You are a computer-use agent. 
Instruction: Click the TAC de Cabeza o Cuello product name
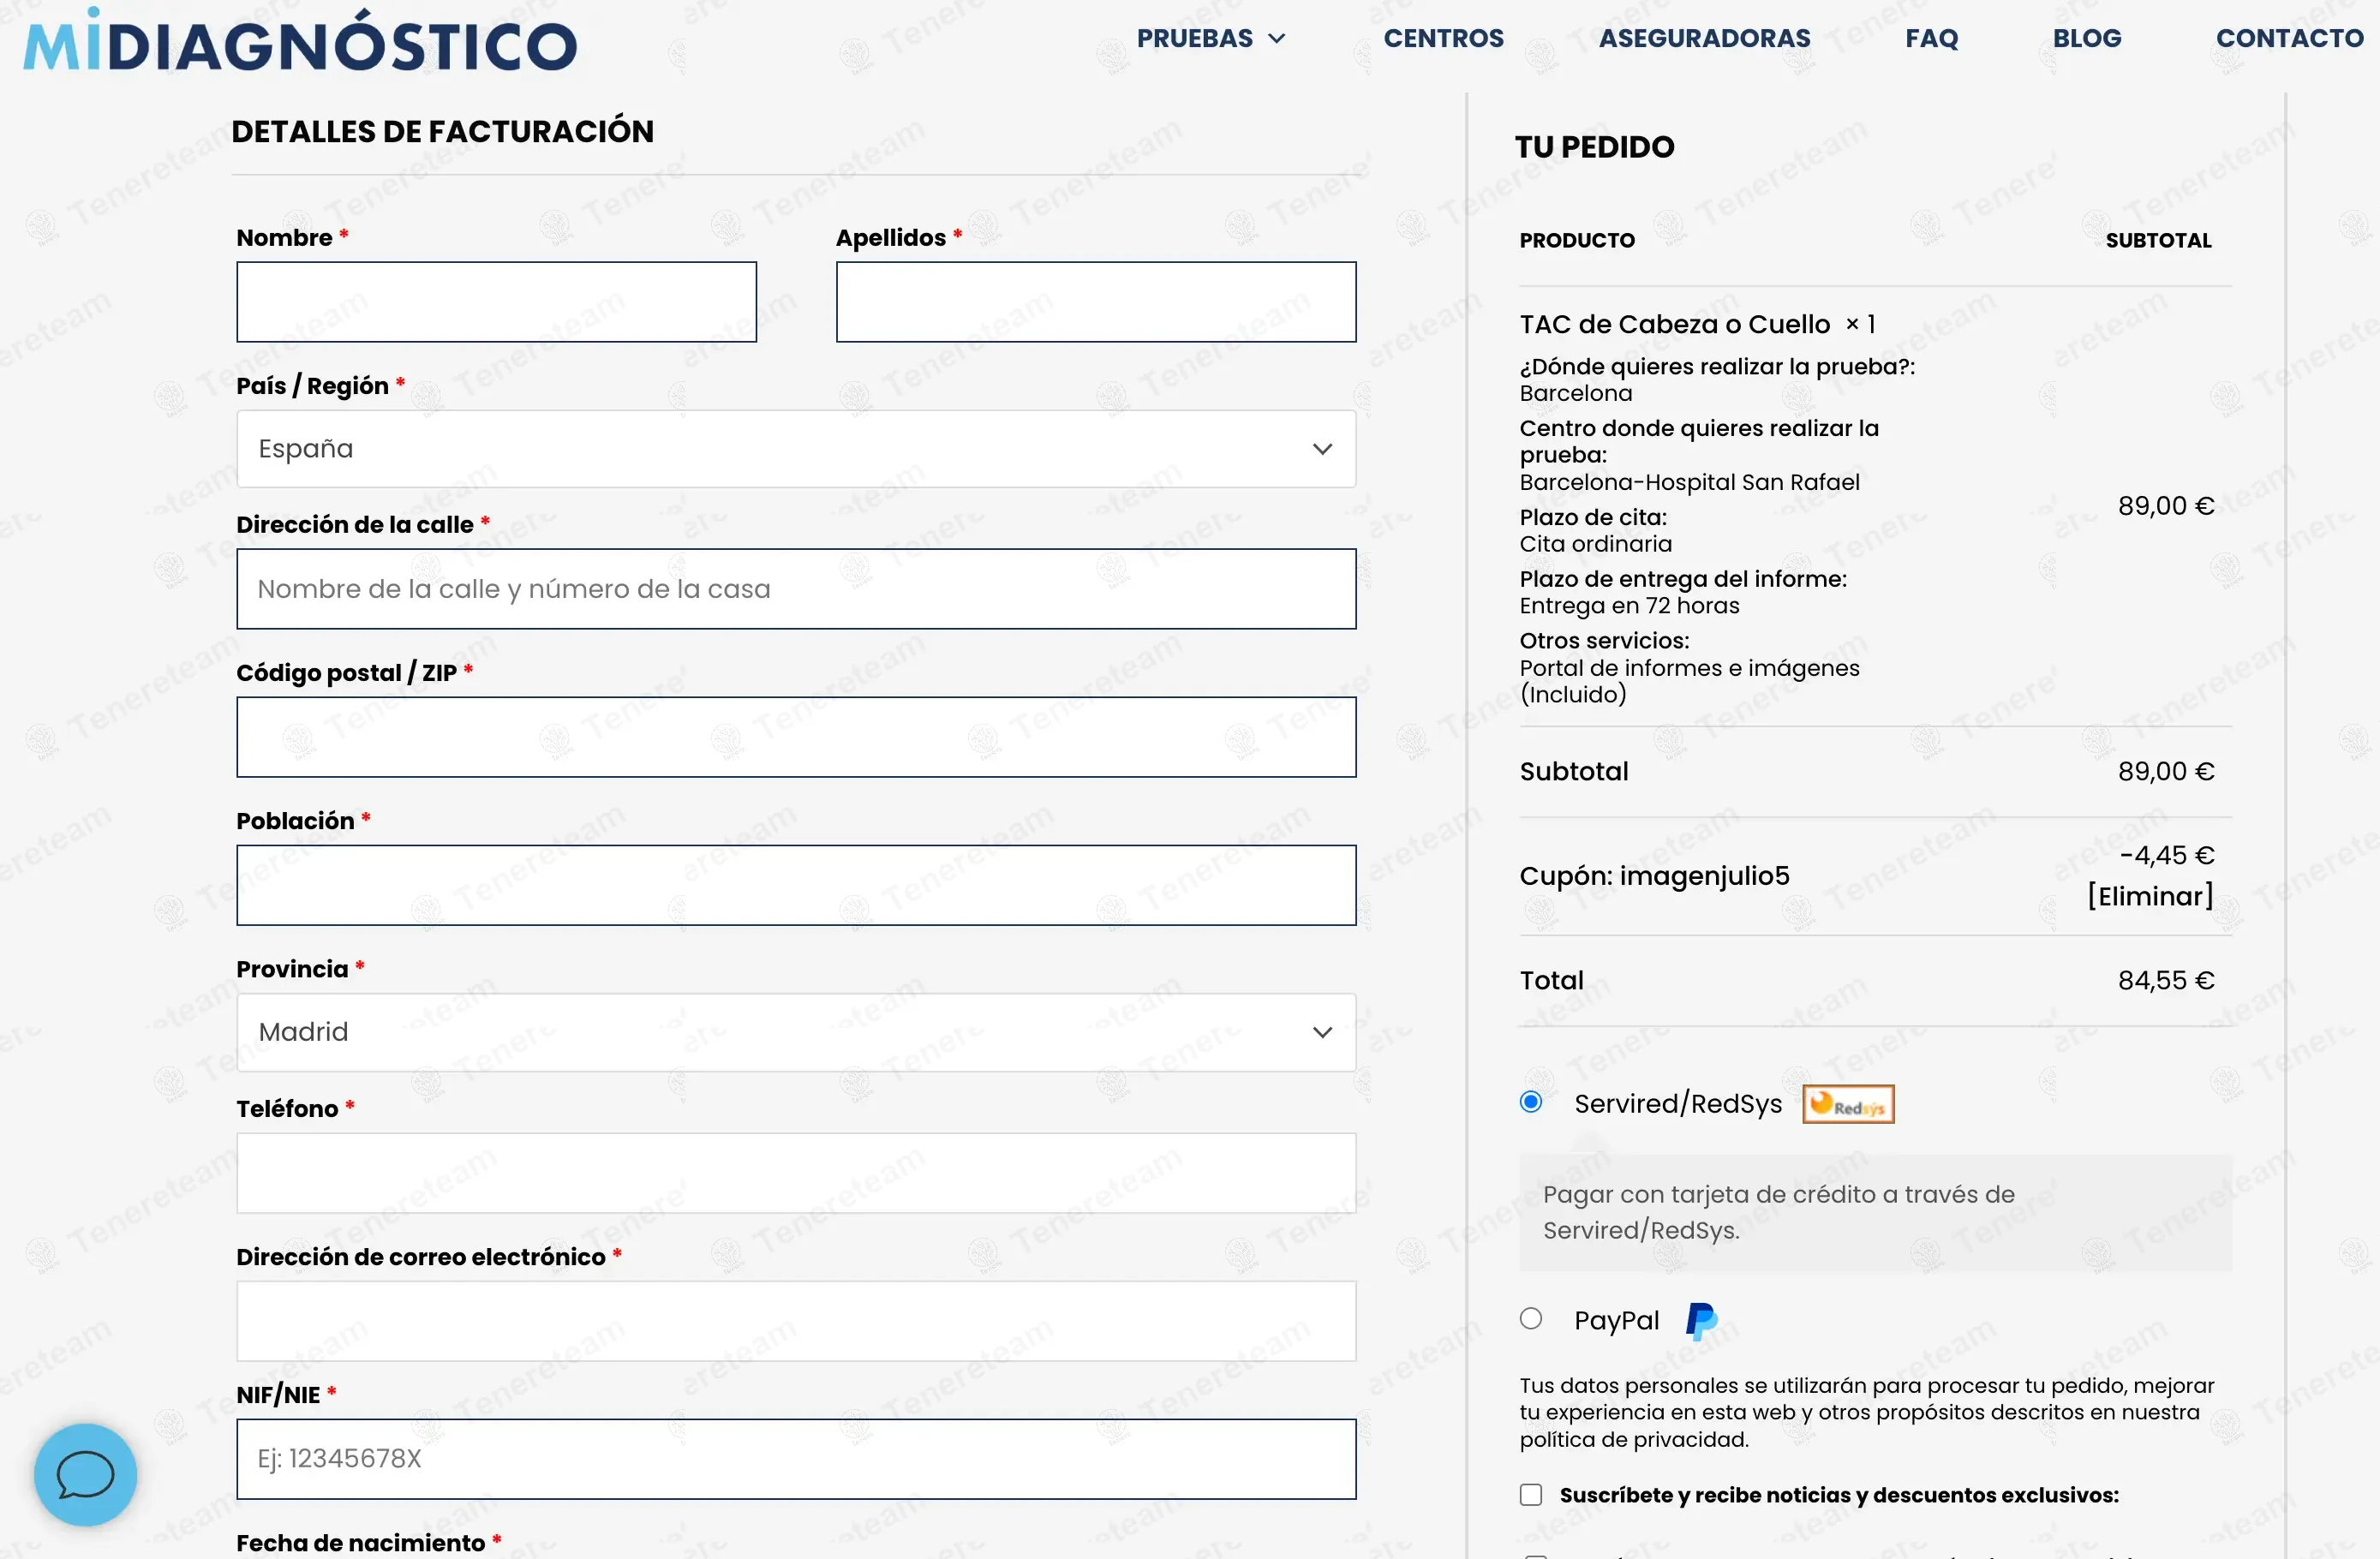point(1674,324)
